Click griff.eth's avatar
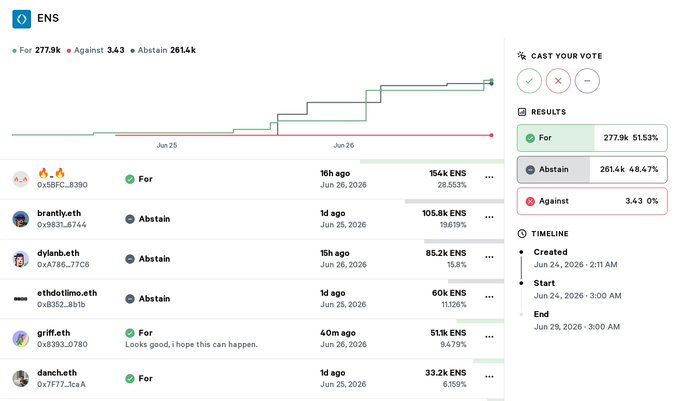The height and width of the screenshot is (401, 680). (x=20, y=339)
